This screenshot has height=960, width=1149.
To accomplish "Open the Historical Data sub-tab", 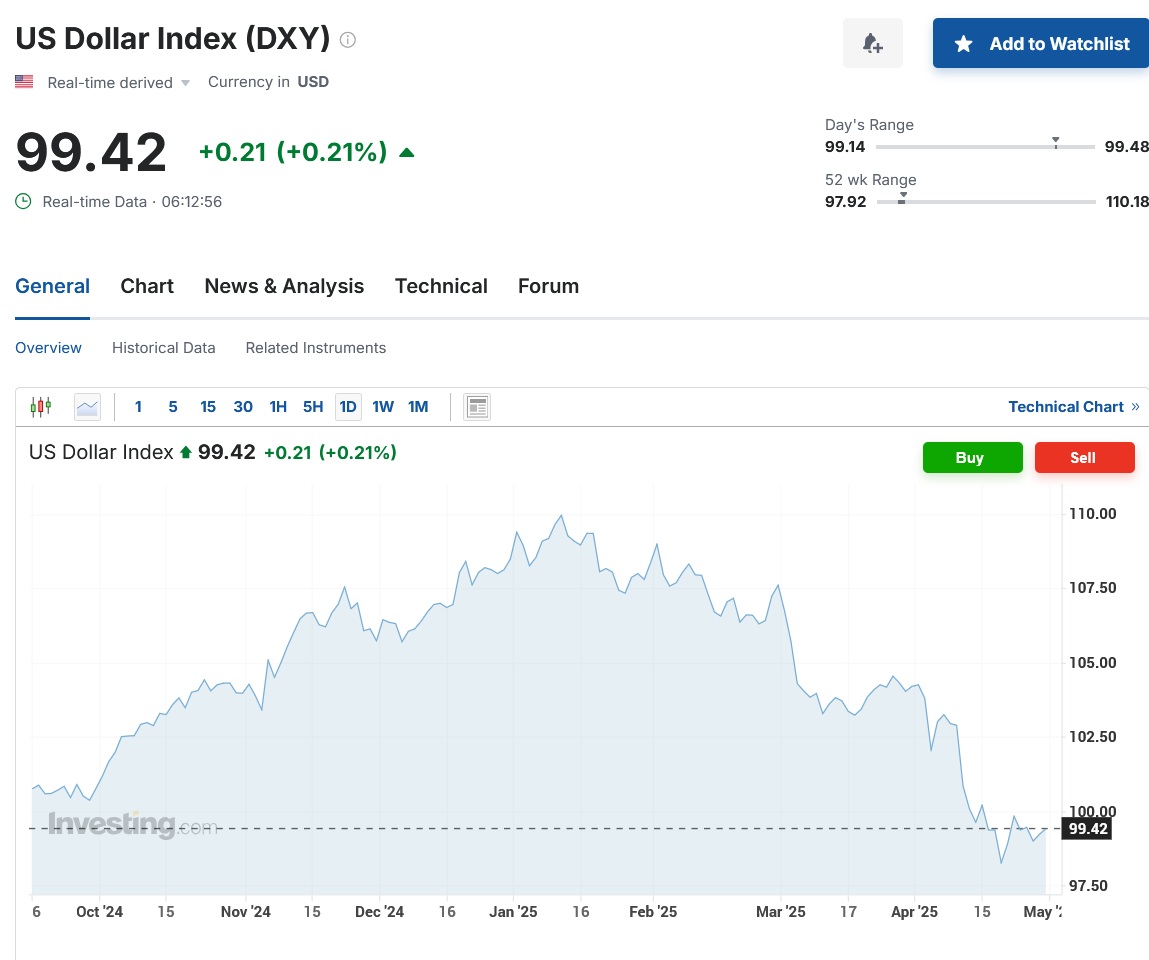I will point(163,348).
